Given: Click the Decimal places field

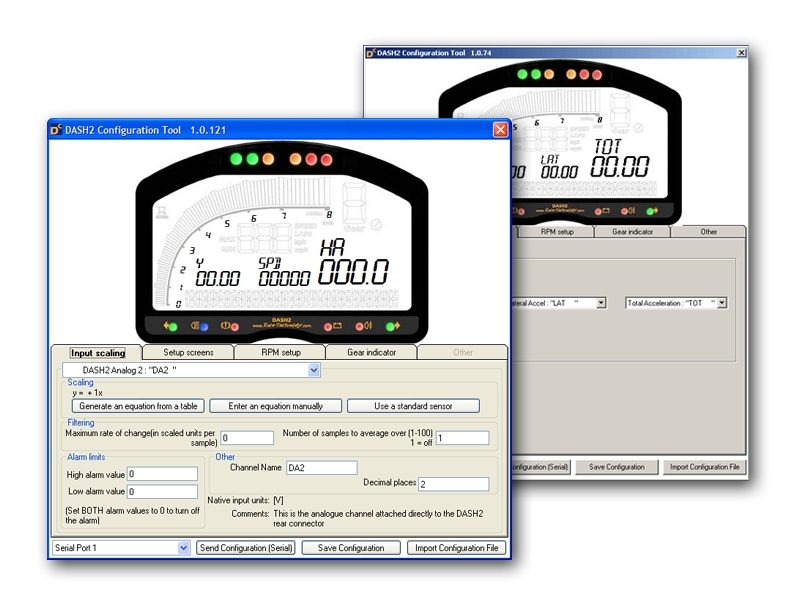Looking at the screenshot, I should 454,484.
